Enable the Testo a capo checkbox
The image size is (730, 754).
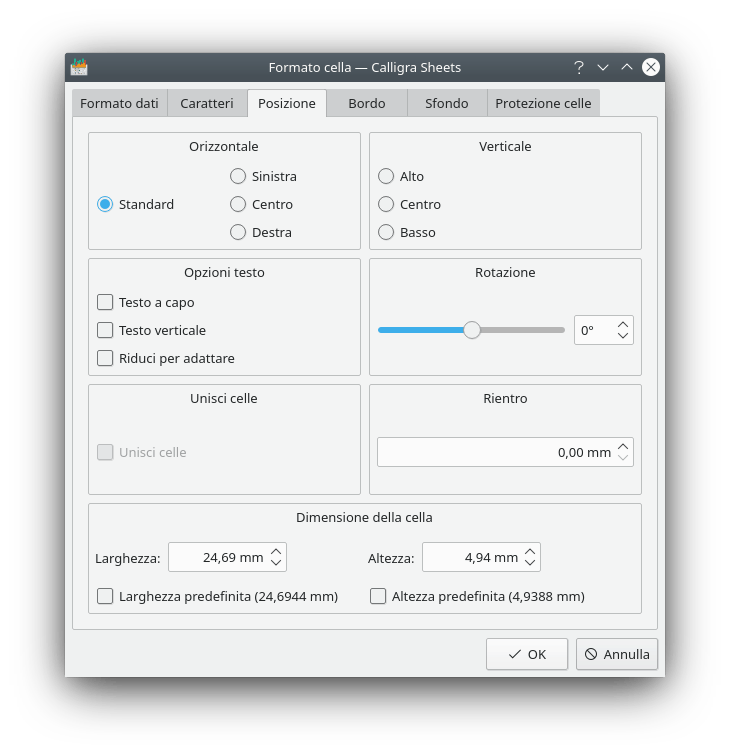tap(105, 302)
